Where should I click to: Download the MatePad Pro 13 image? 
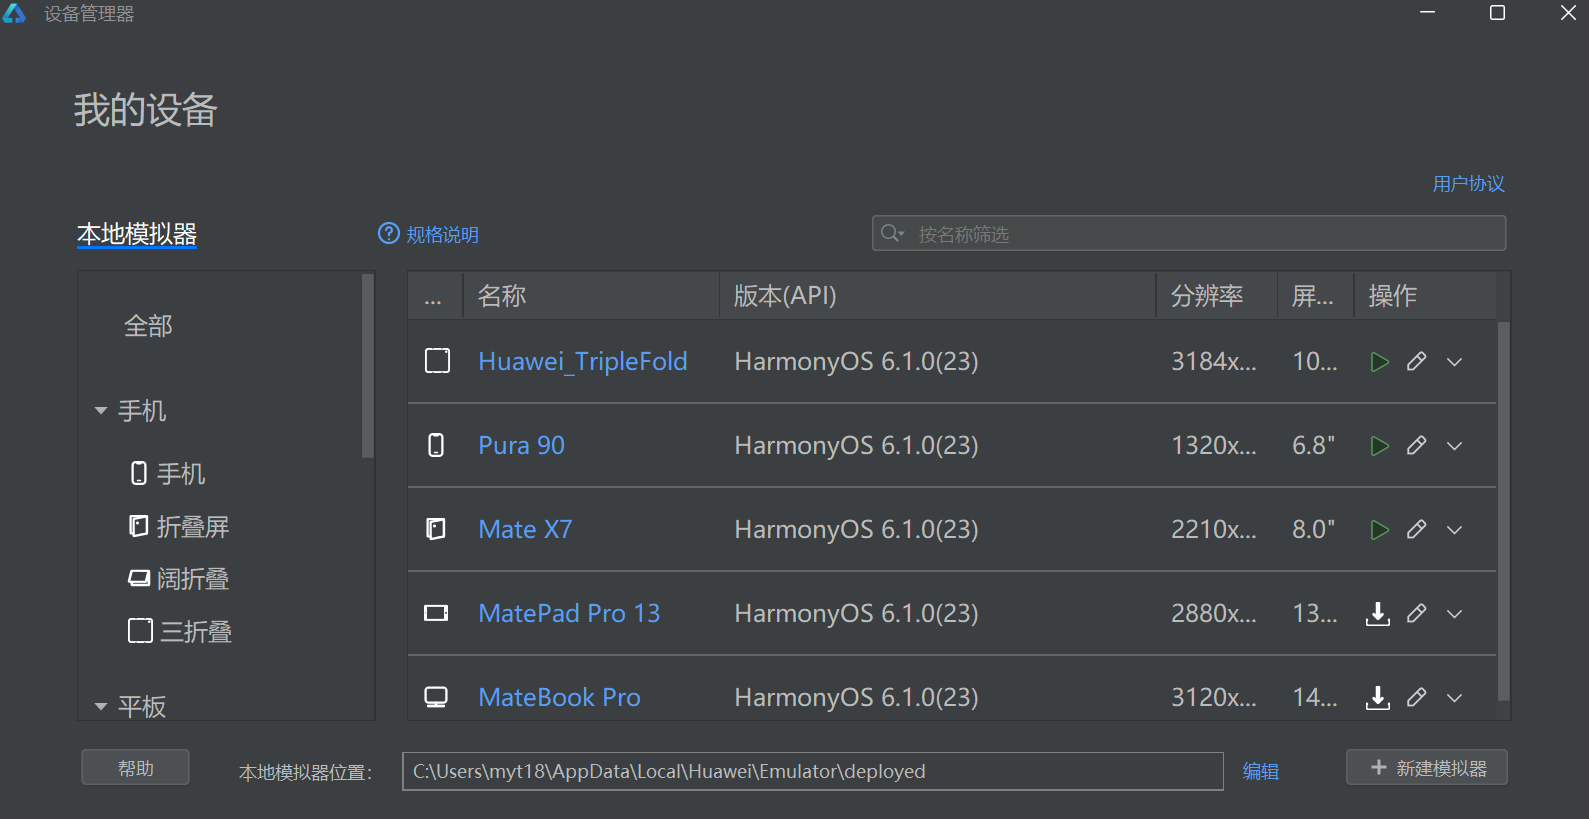(1378, 614)
